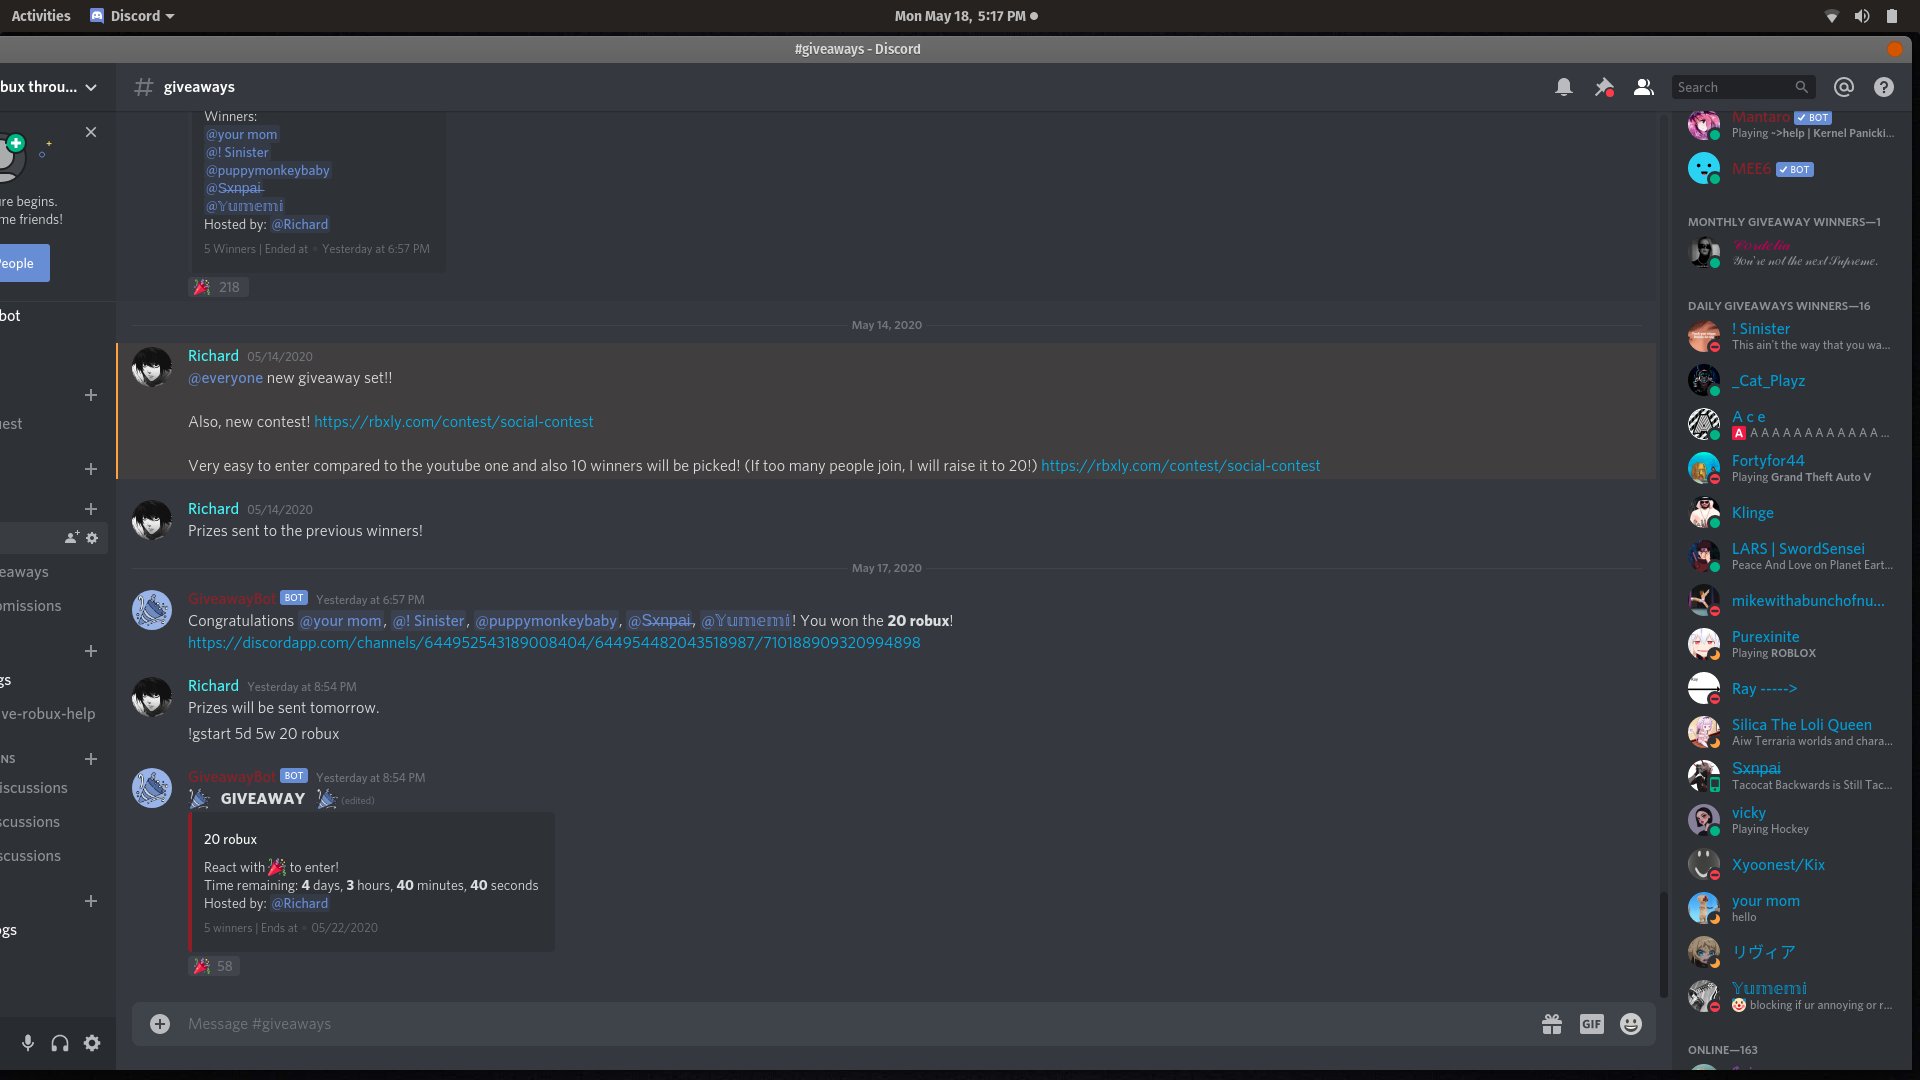The height and width of the screenshot is (1080, 1920).
Task: Open the rbxly social-contest link
Action: point(453,422)
